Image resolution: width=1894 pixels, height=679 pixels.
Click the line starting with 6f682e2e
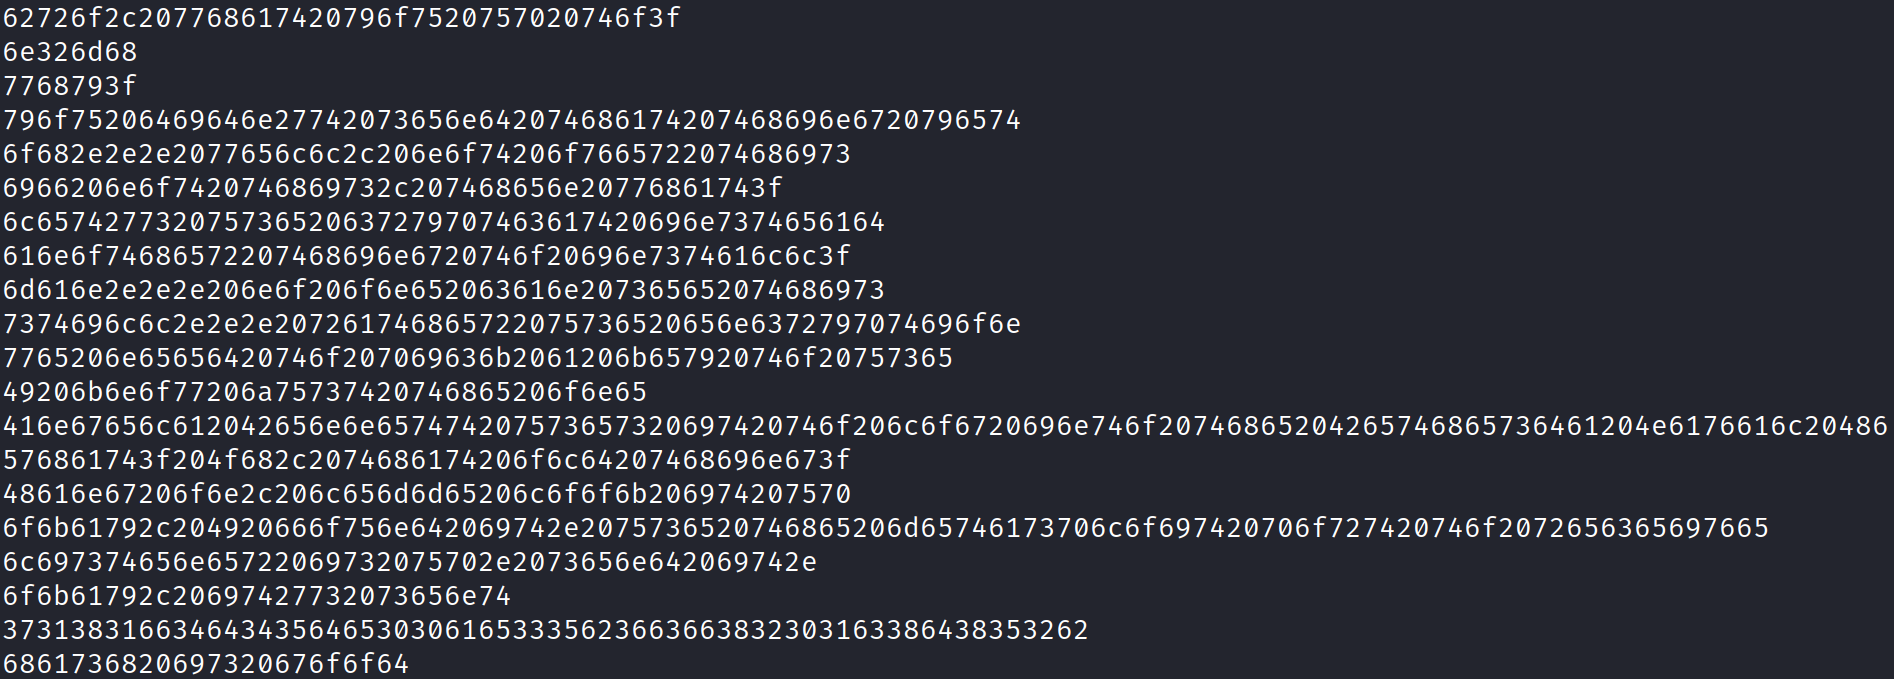[427, 154]
